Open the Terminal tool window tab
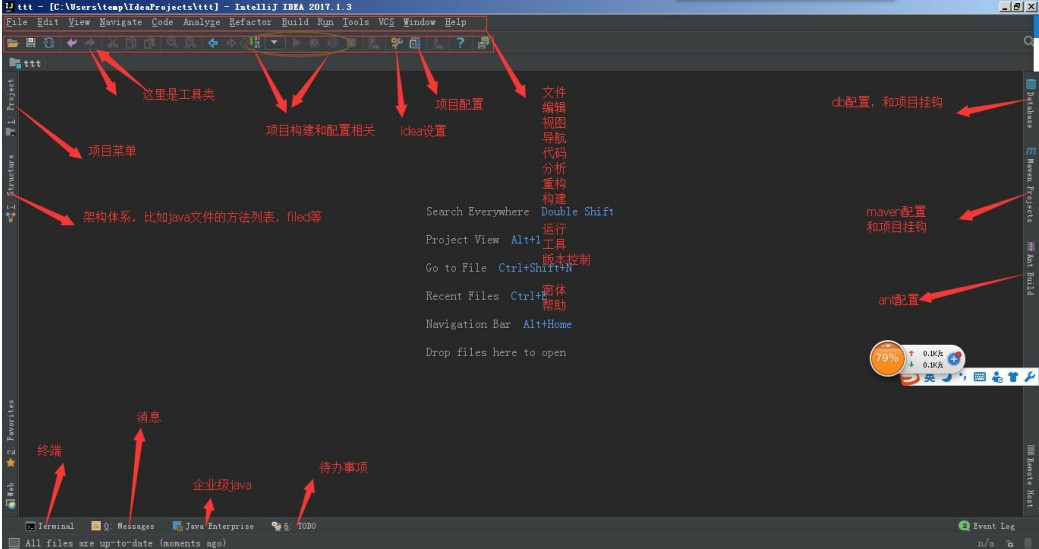This screenshot has height=549, width=1039. click(50, 526)
